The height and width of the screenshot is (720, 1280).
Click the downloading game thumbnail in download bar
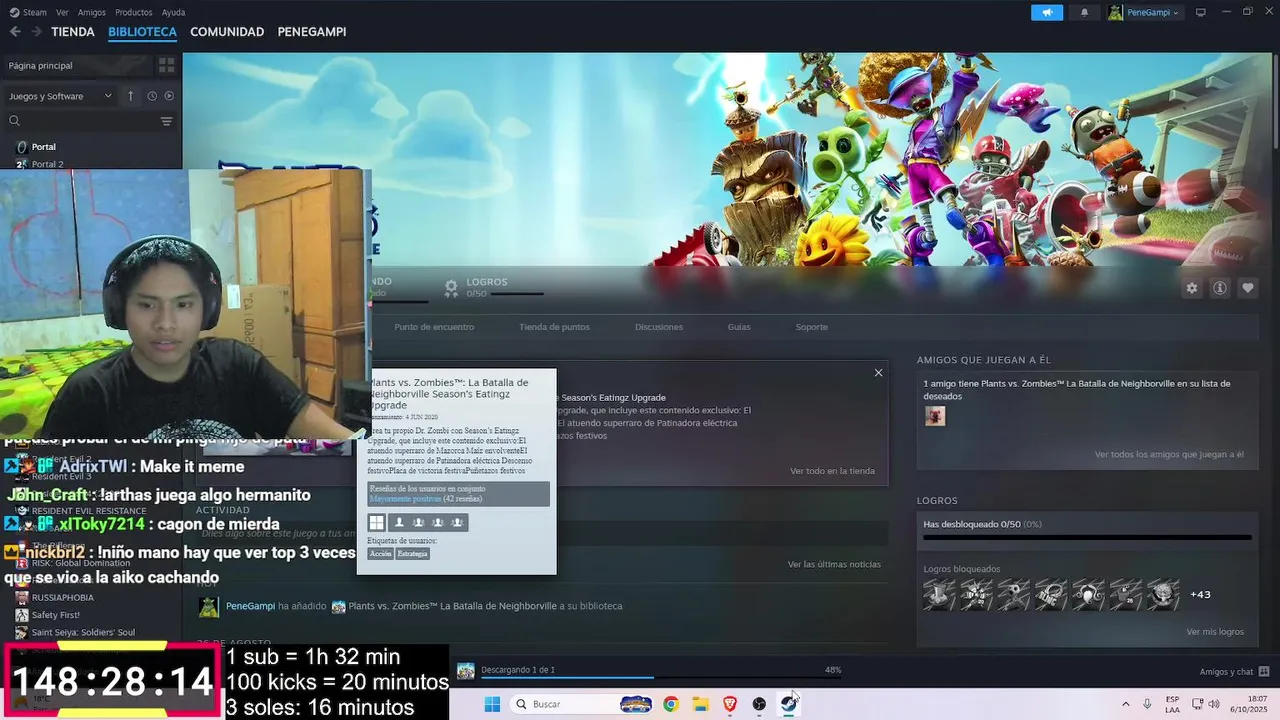(466, 671)
